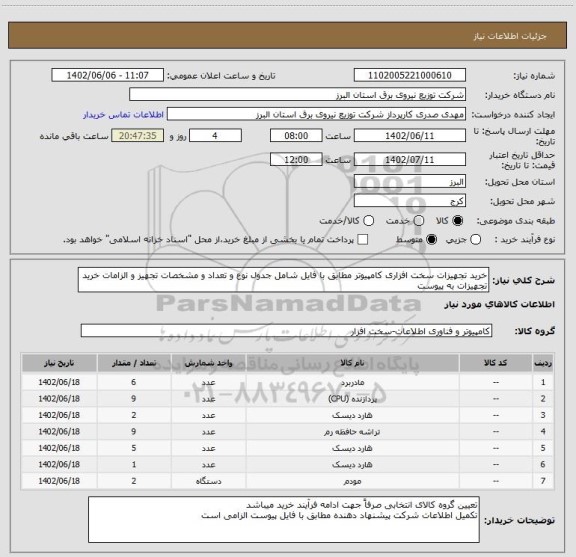576x557 pixels.
Task: Click quantity 9 in the CPU row
Action: [x=134, y=399]
